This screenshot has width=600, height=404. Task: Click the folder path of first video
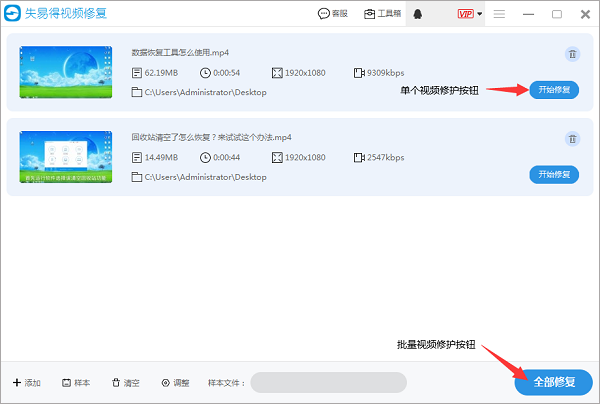coord(205,92)
